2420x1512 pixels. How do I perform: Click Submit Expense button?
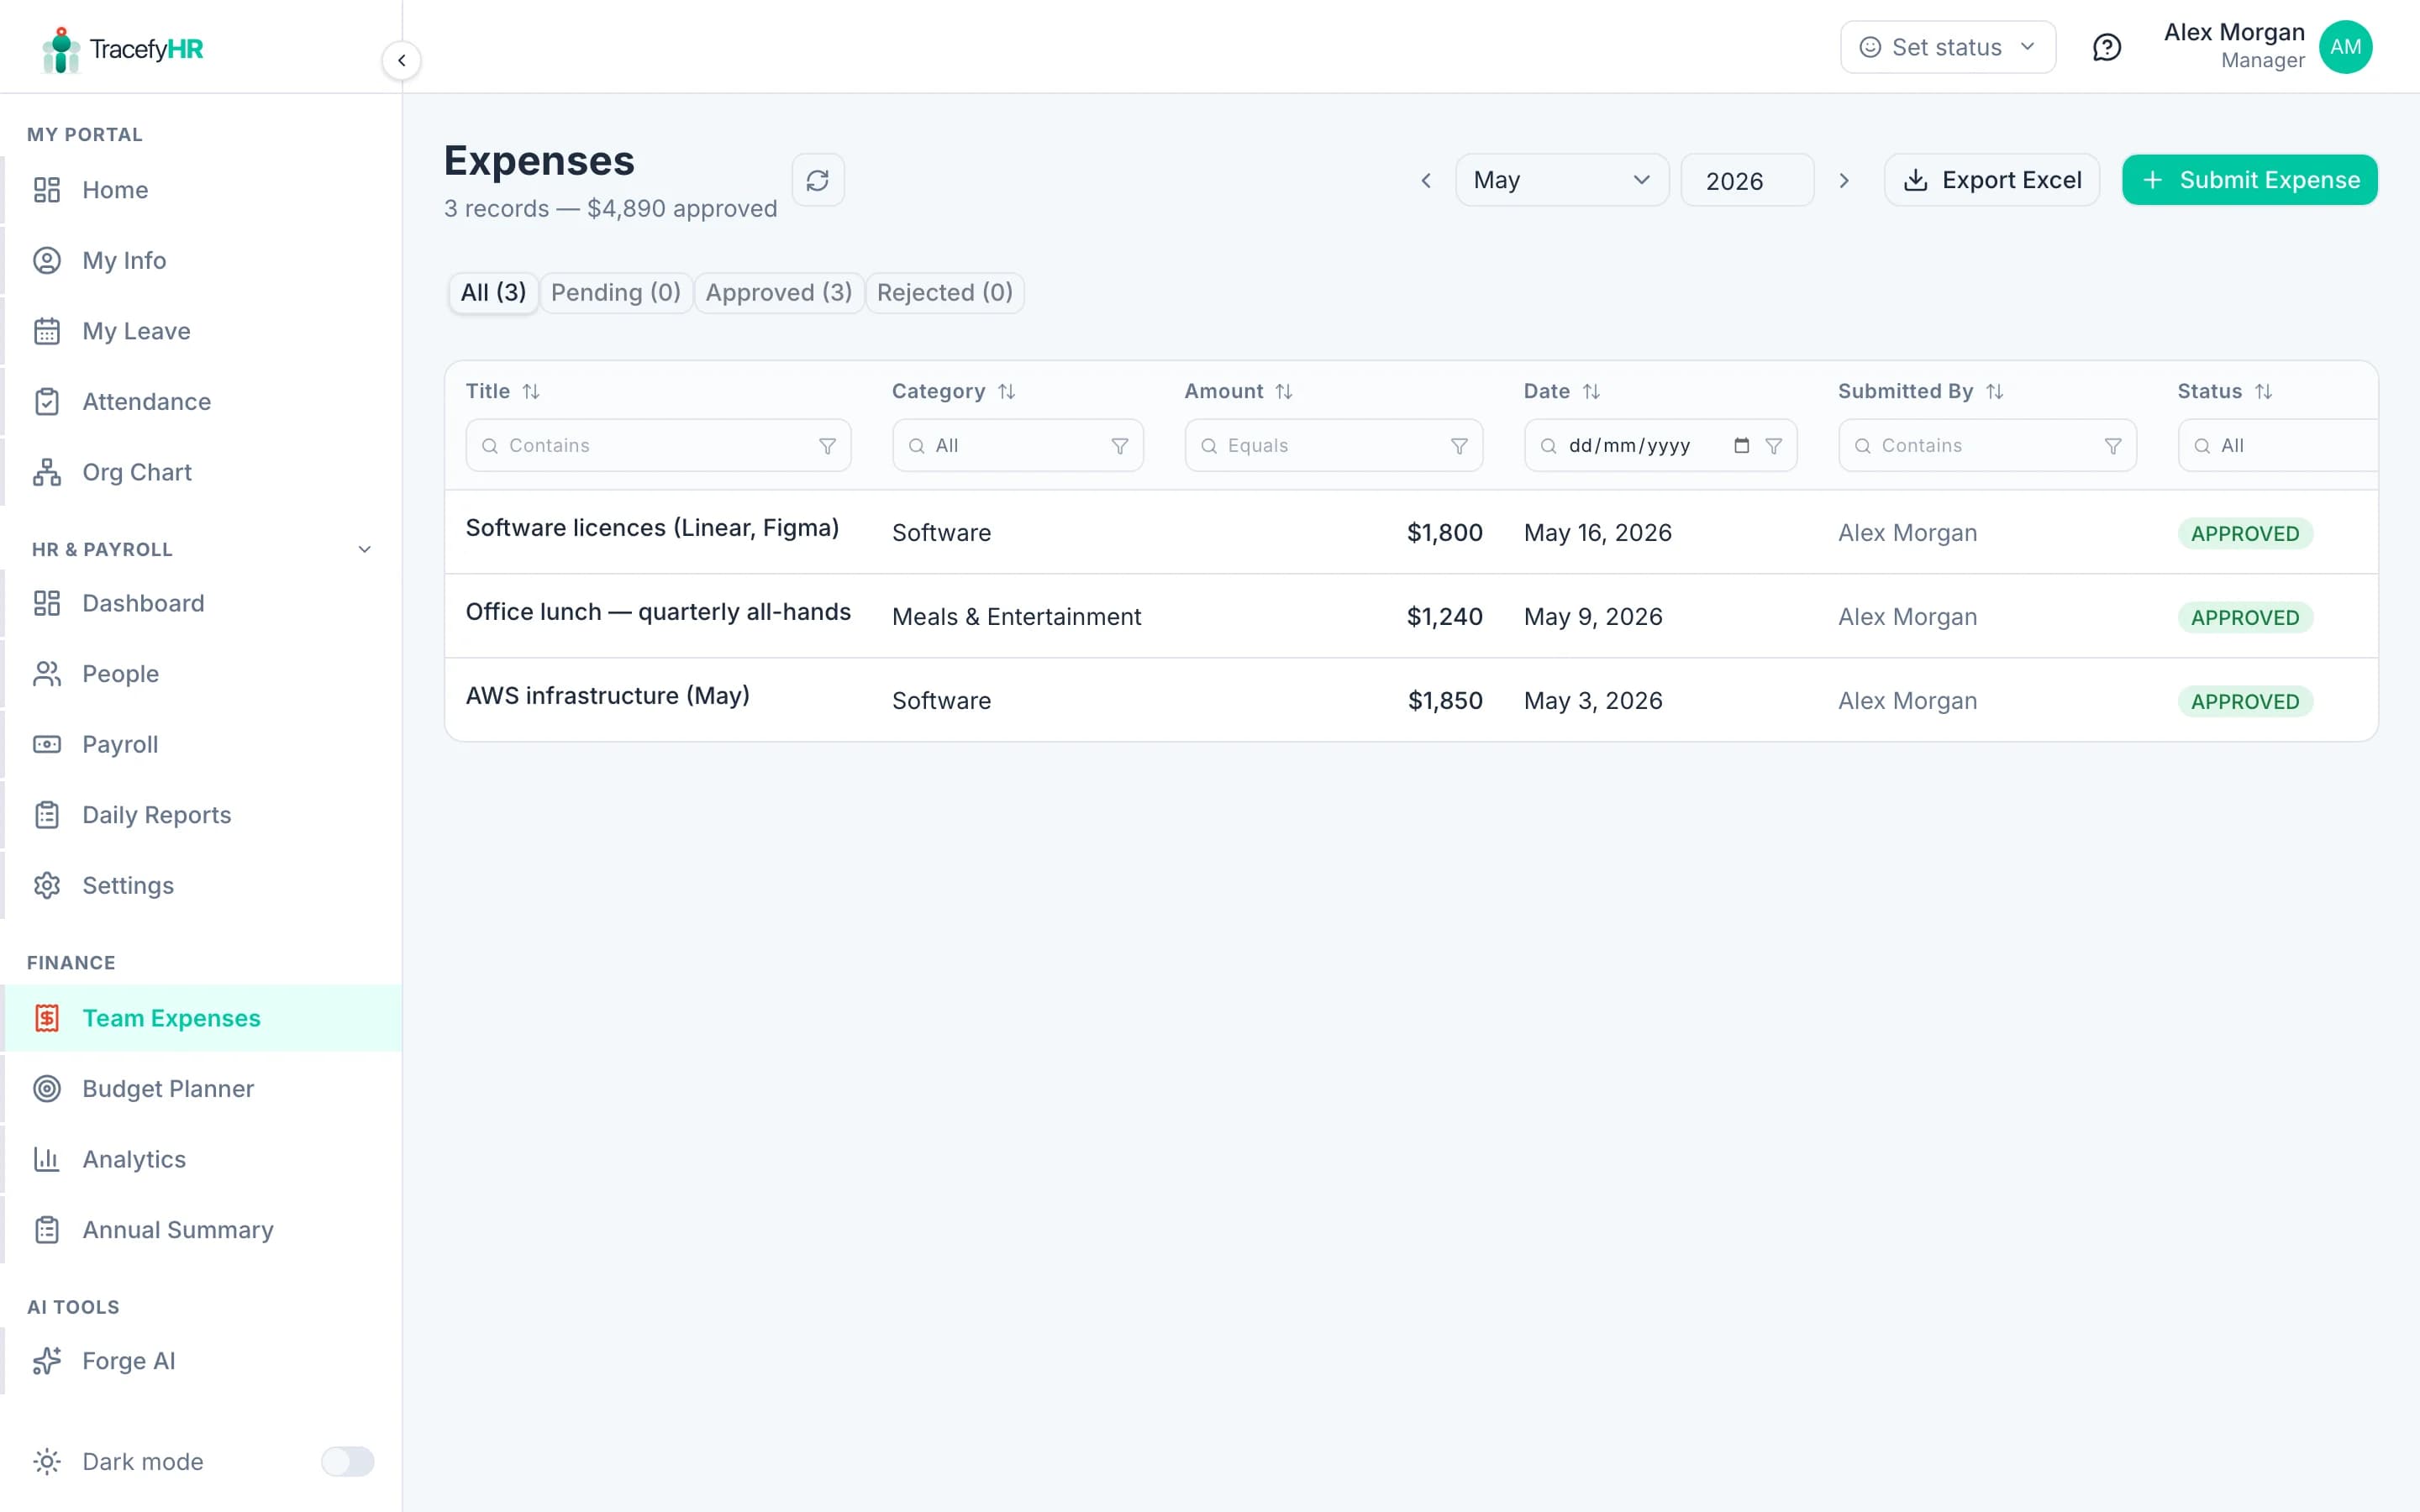(x=2249, y=180)
